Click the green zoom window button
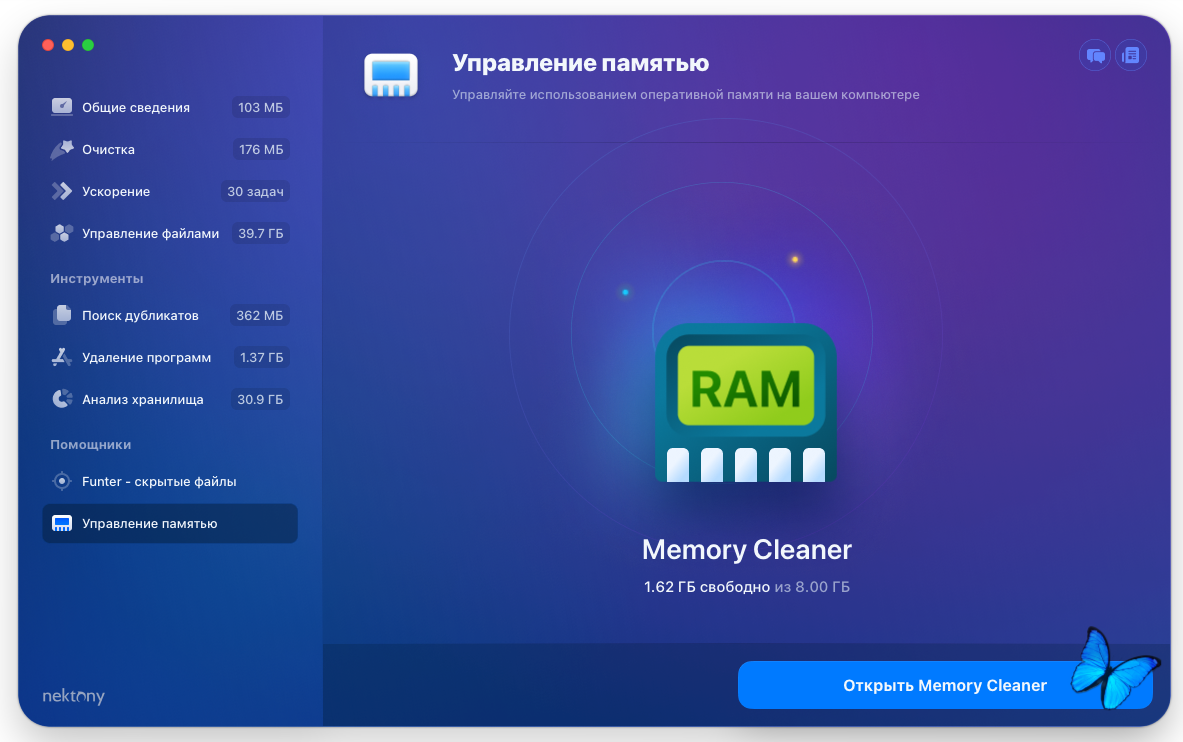This screenshot has width=1183, height=742. 88,45
